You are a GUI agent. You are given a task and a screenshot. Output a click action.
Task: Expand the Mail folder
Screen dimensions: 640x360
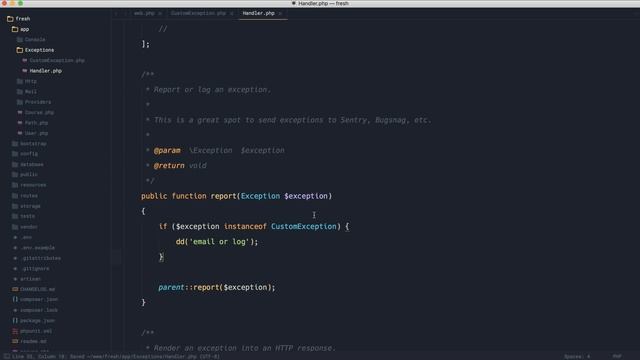tap(27, 92)
